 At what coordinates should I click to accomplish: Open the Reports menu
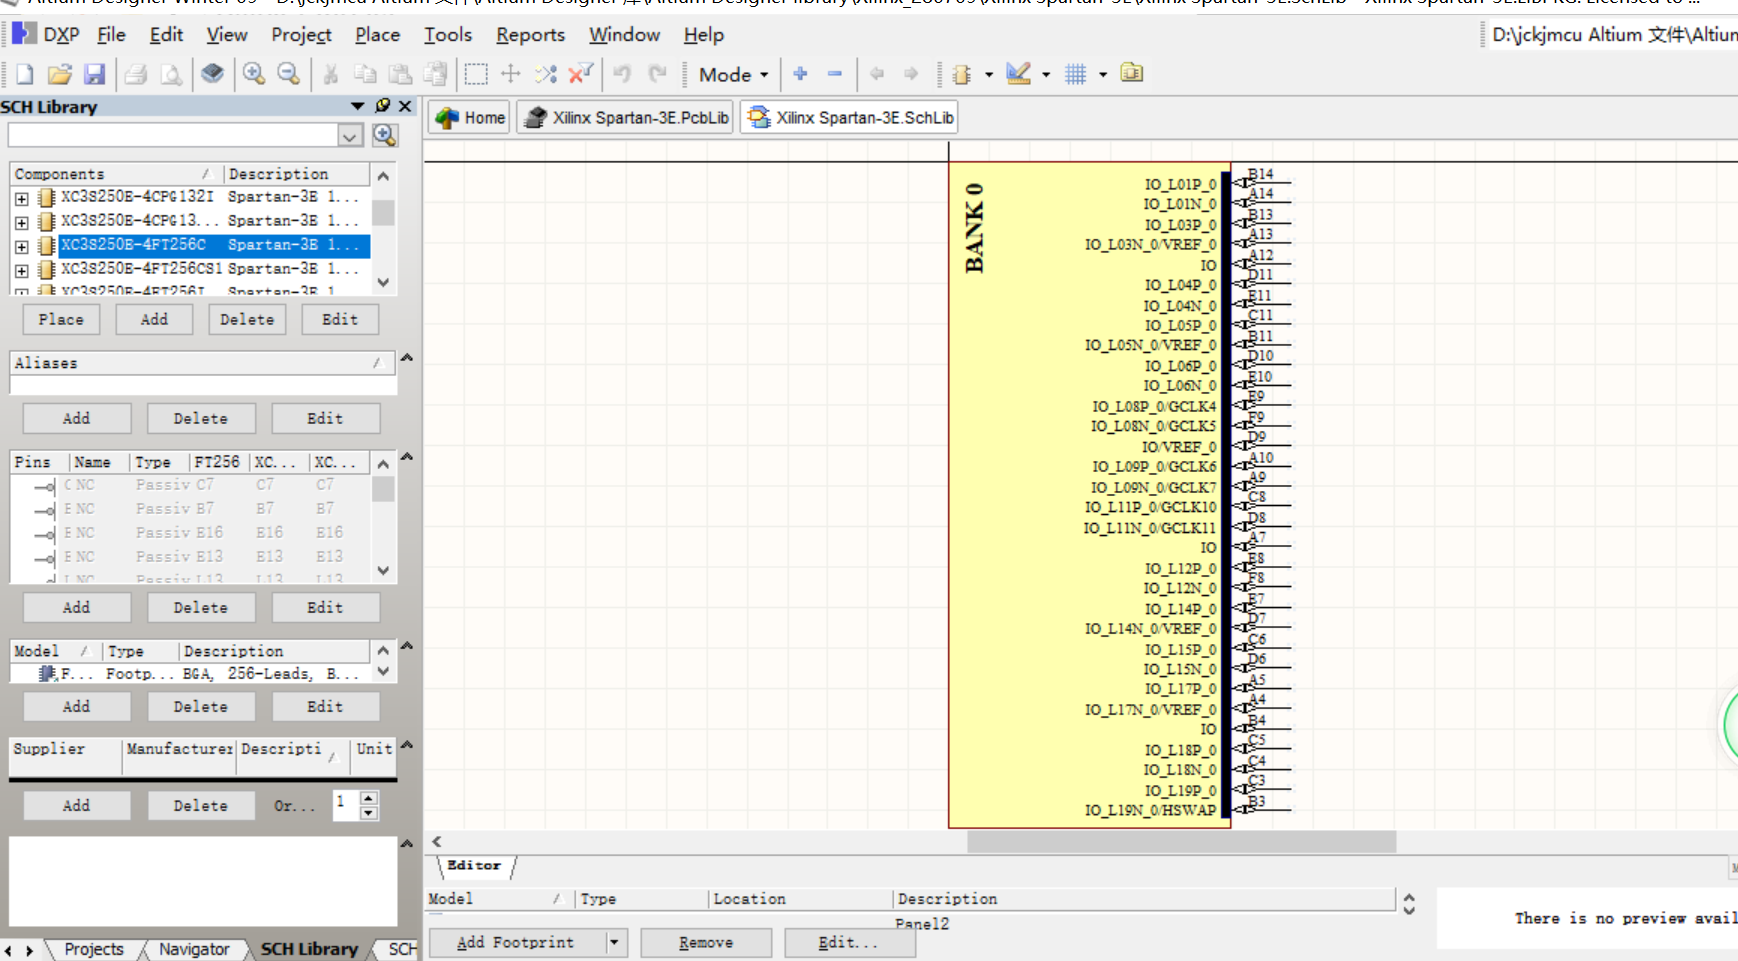coord(530,35)
